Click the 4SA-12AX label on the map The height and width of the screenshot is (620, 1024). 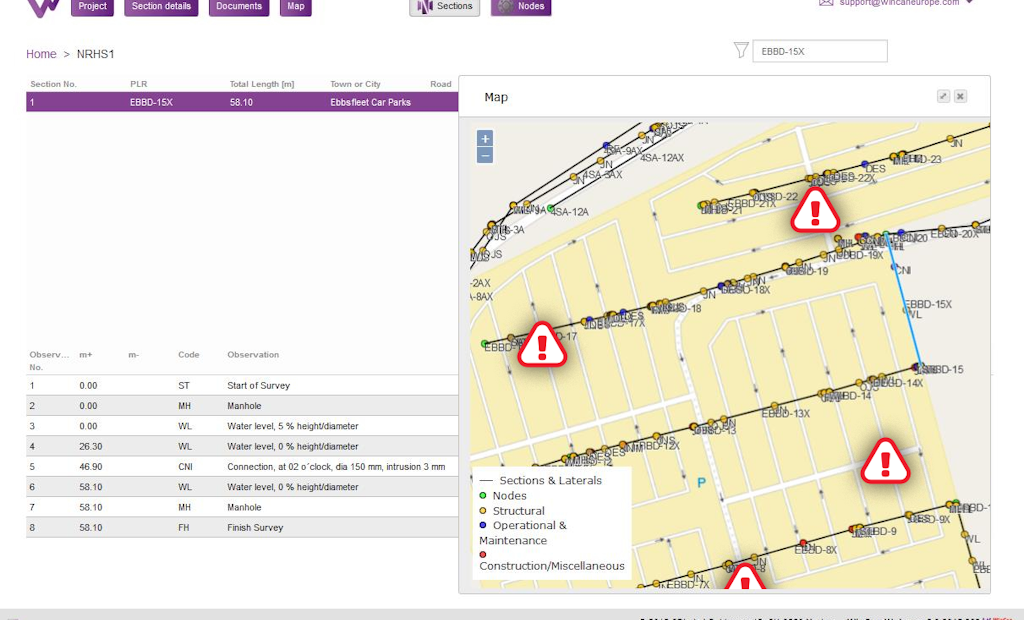[x=662, y=157]
